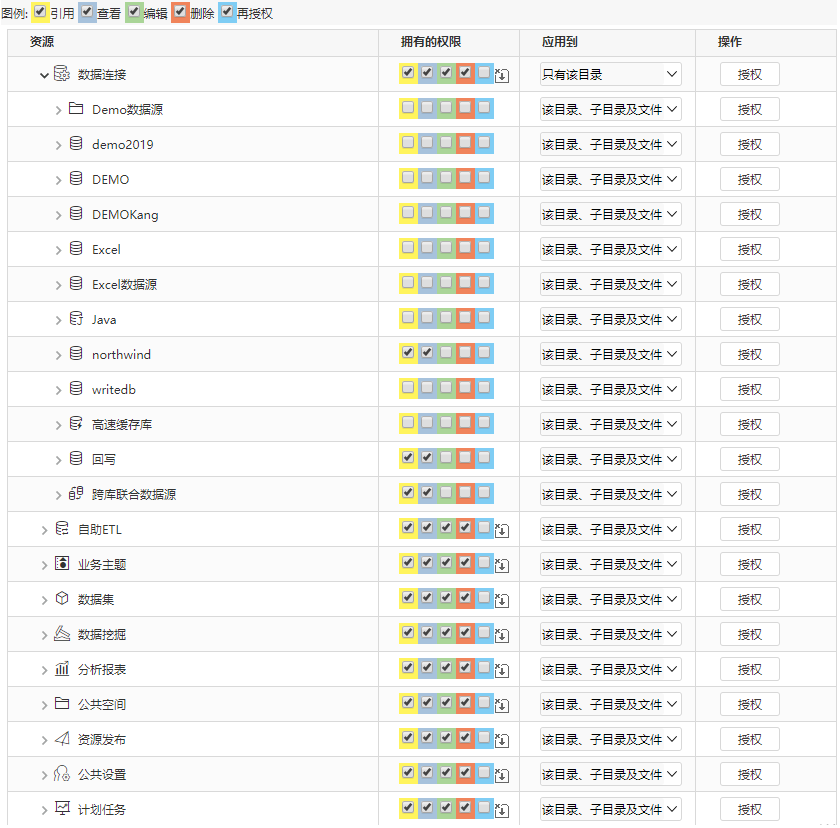Click the 数据集 cube icon

(62, 598)
